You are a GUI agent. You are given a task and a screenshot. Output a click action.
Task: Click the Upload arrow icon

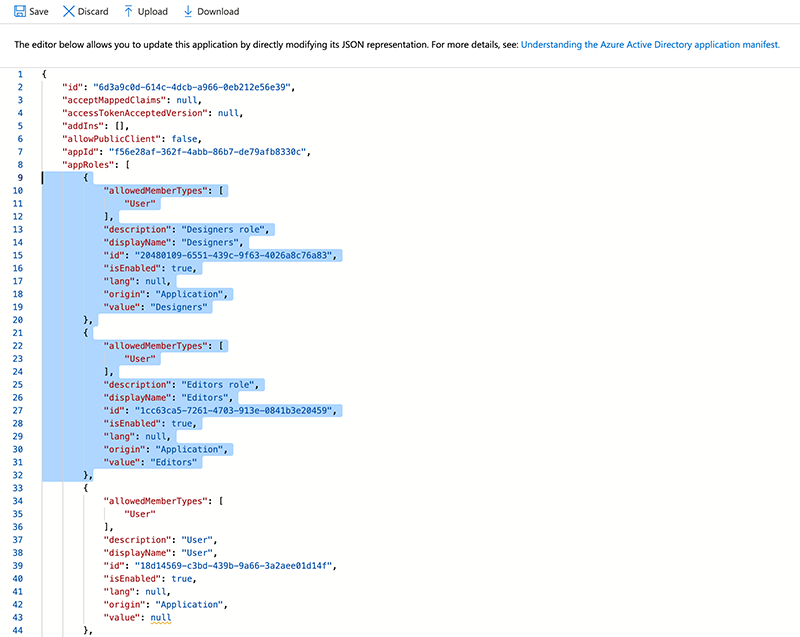(128, 11)
